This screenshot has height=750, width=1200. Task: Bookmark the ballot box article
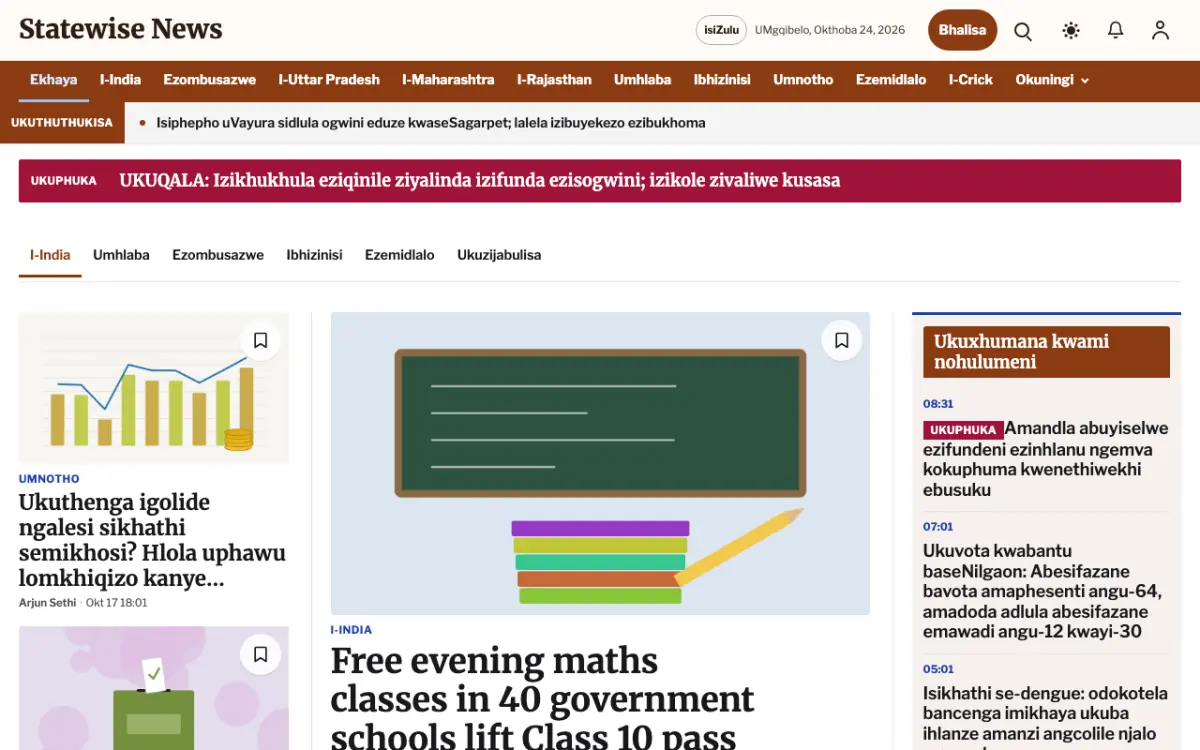pyautogui.click(x=260, y=655)
